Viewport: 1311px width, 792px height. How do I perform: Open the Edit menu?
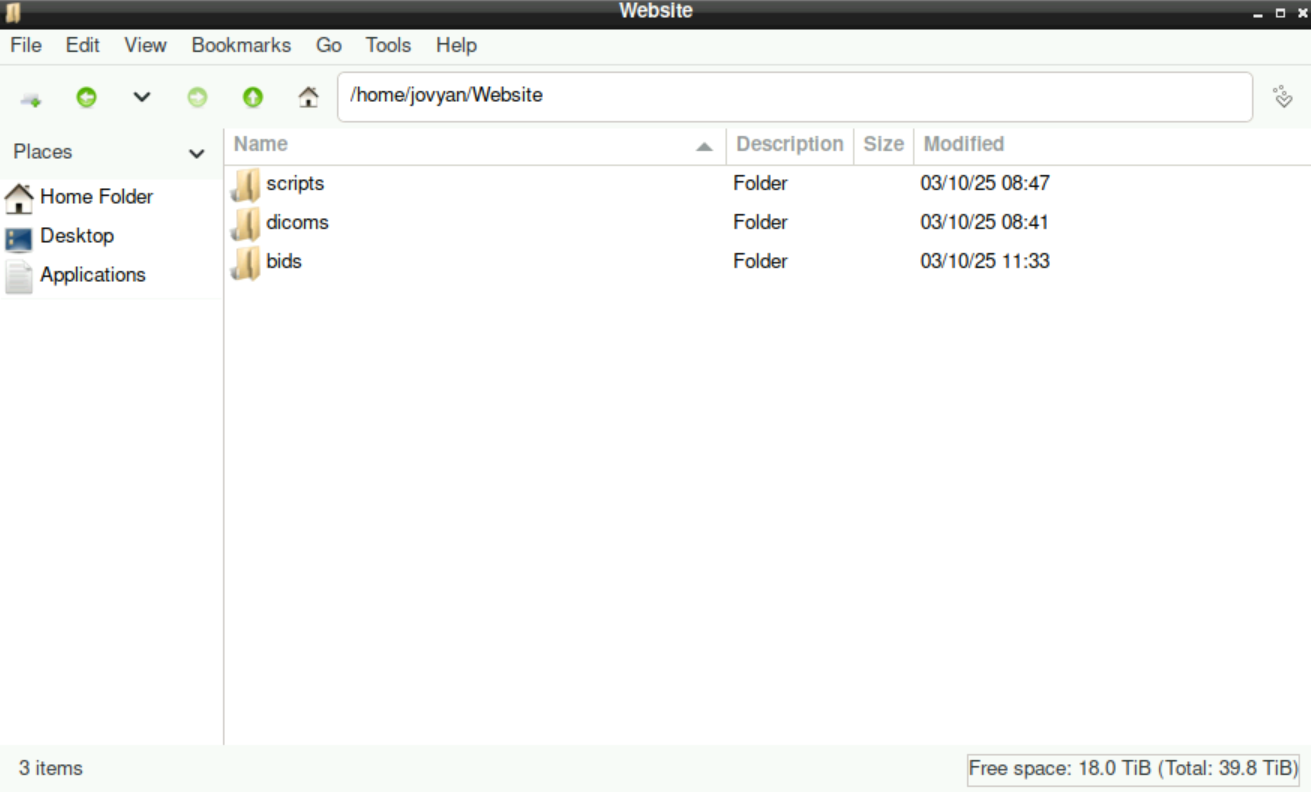click(x=83, y=45)
